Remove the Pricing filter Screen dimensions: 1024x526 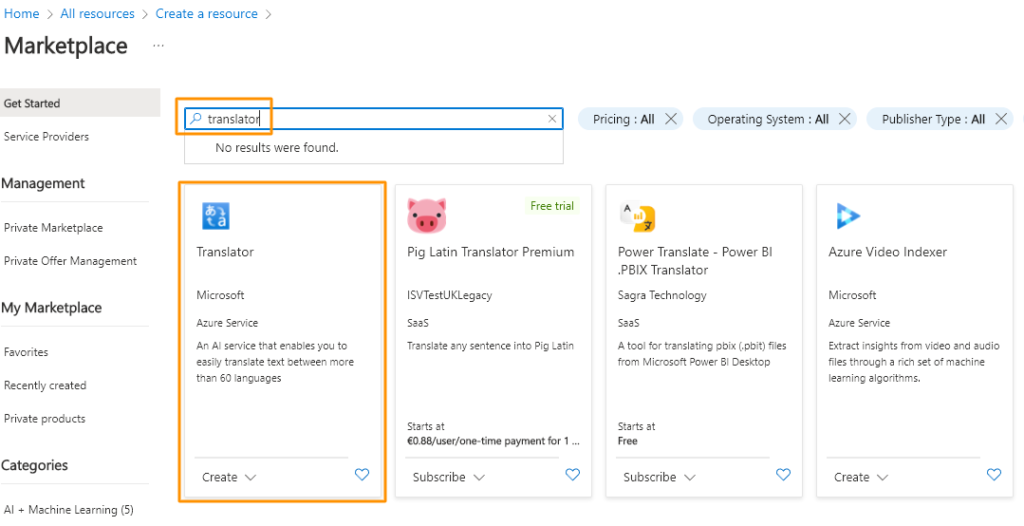point(671,119)
